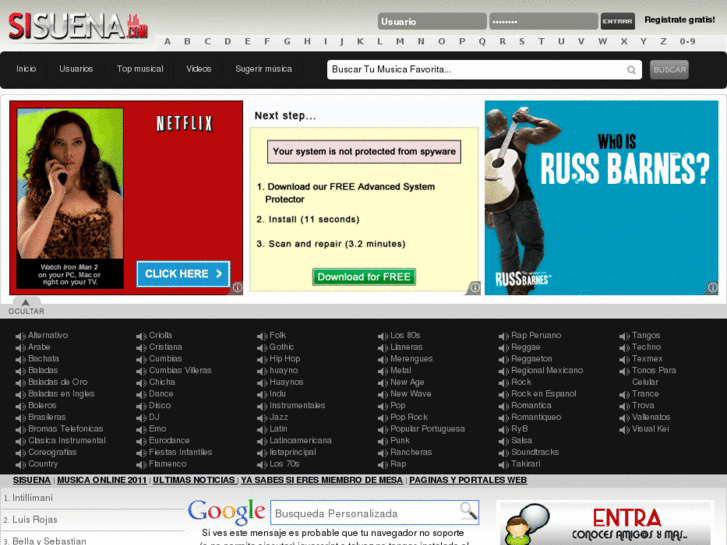
Task: Click the Usuario username field
Action: point(432,21)
